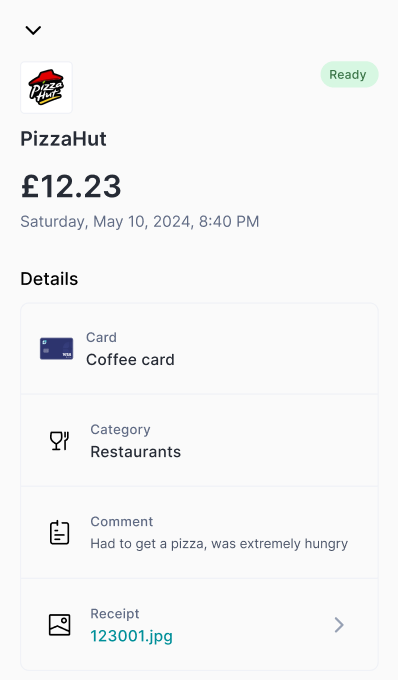Viewport: 398px width, 680px height.
Task: Click the £12.23 transaction amount
Action: click(x=71, y=186)
